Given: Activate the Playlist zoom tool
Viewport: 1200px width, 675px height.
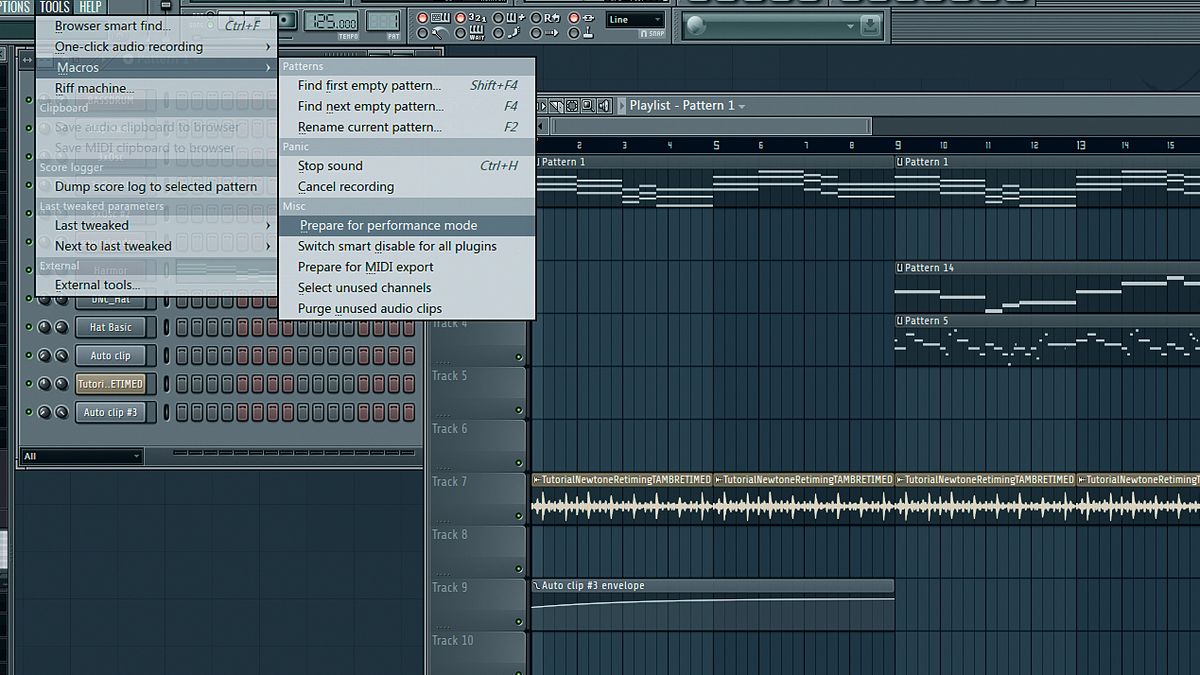Looking at the screenshot, I should [x=589, y=105].
